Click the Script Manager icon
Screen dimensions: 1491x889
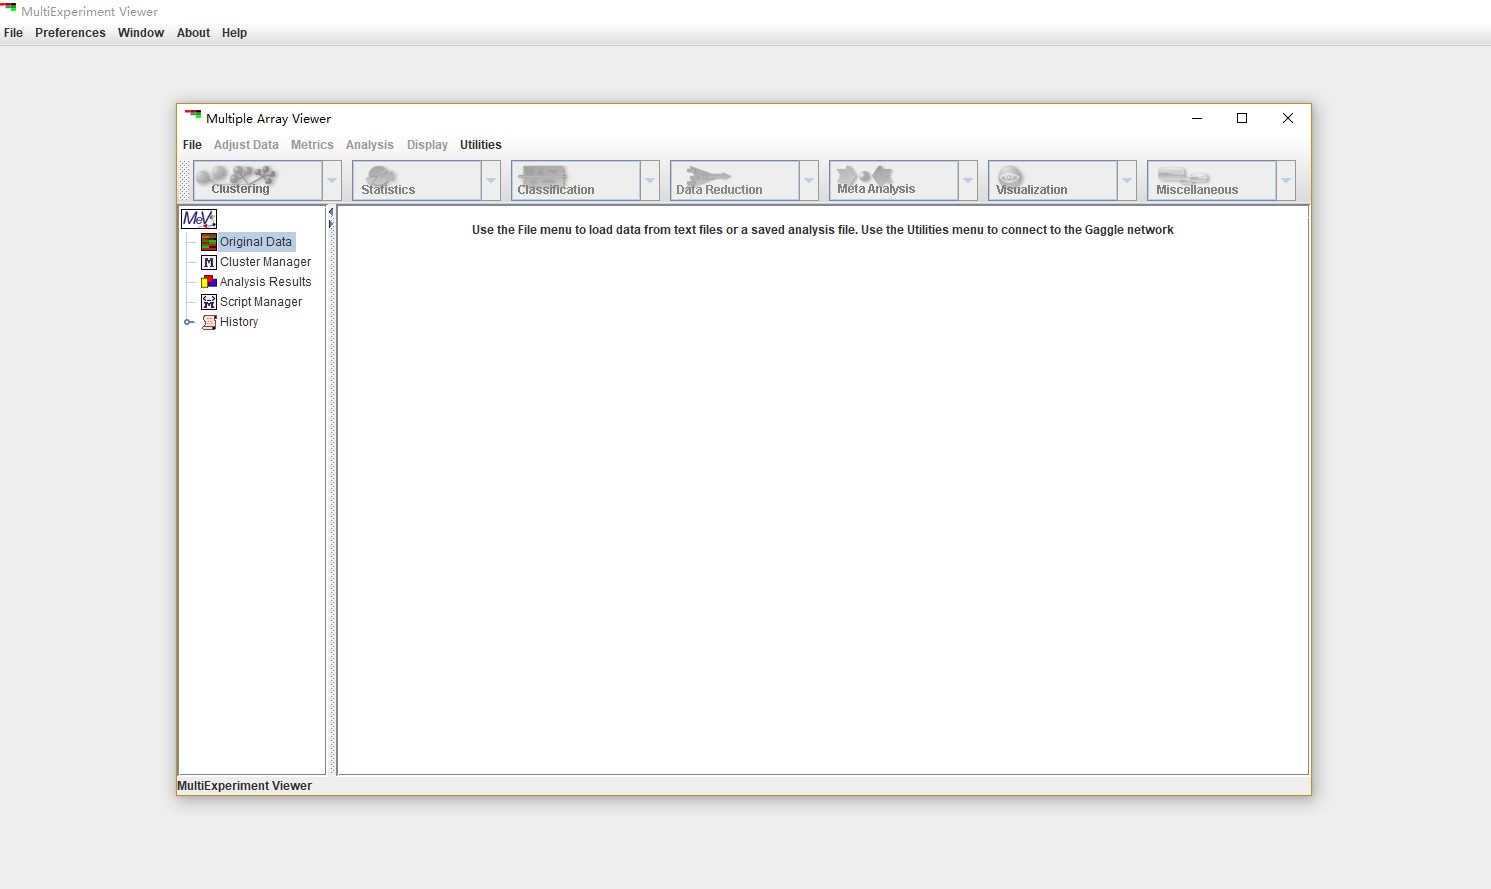[209, 302]
